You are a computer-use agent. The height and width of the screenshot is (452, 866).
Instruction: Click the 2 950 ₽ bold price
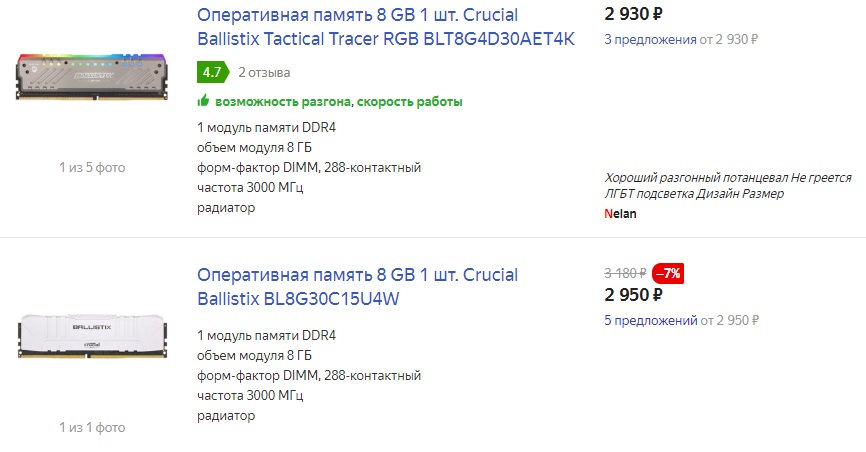pyautogui.click(x=635, y=295)
